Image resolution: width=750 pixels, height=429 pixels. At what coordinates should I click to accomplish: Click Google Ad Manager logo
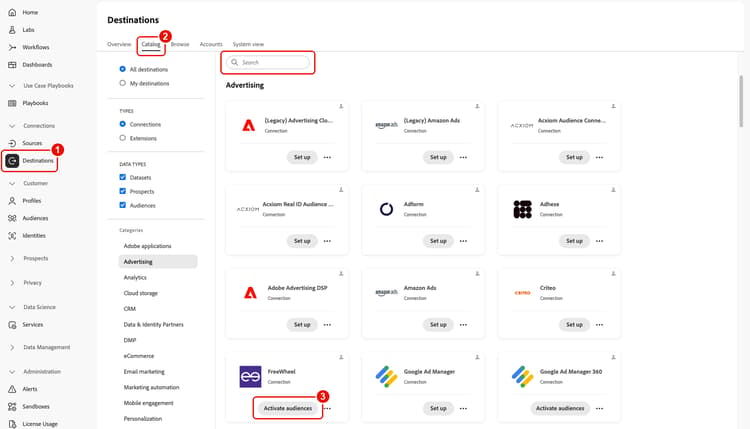[x=386, y=376]
